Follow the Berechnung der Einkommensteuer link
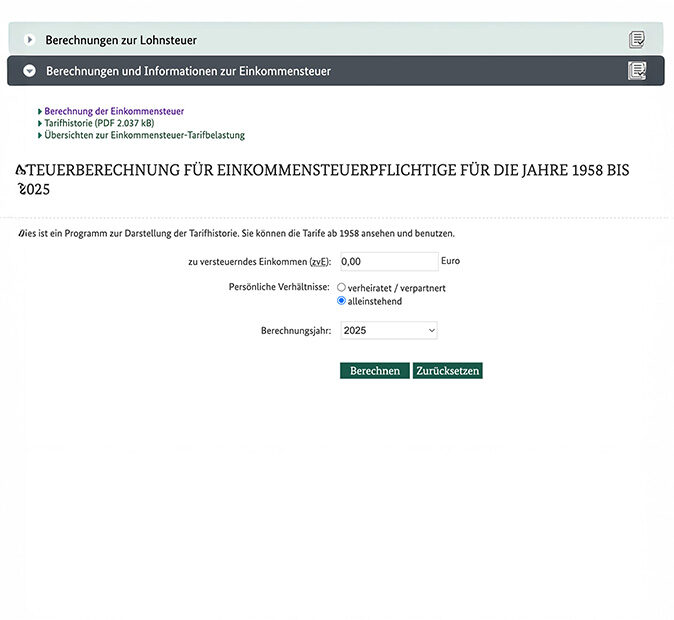This screenshot has height=620, width=674. pos(114,111)
